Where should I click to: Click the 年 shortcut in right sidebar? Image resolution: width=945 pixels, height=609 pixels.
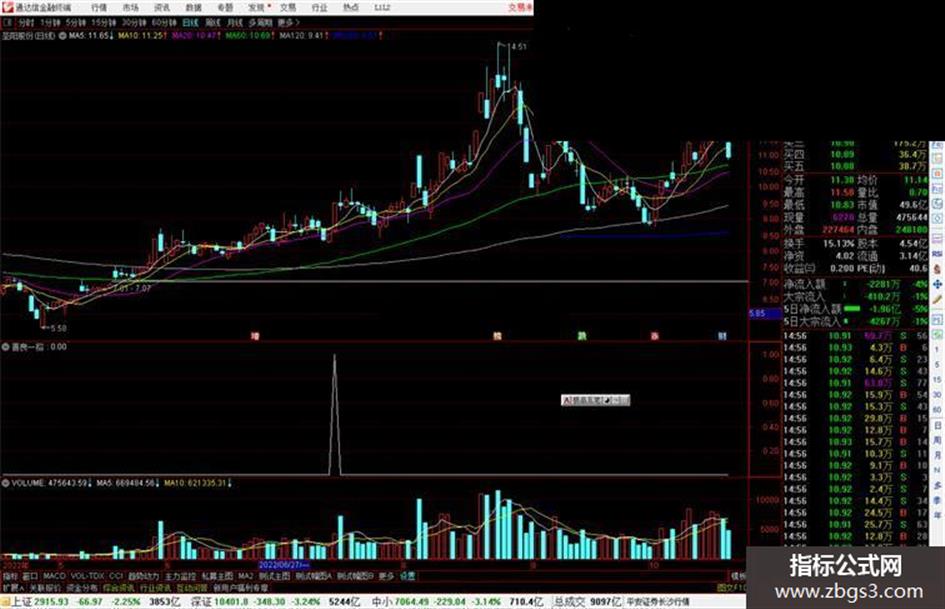click(937, 516)
